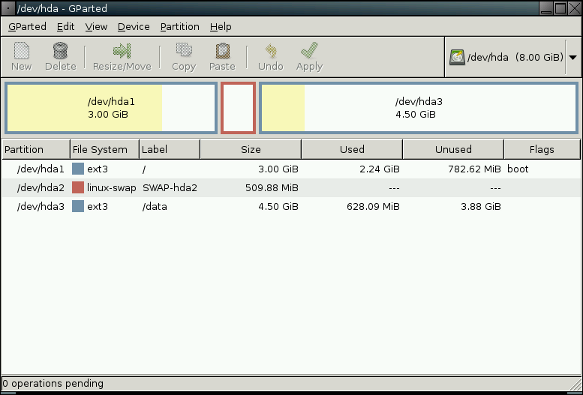Click the 2.24 GiB used cell
This screenshot has width=583, height=395.
[x=380, y=169]
